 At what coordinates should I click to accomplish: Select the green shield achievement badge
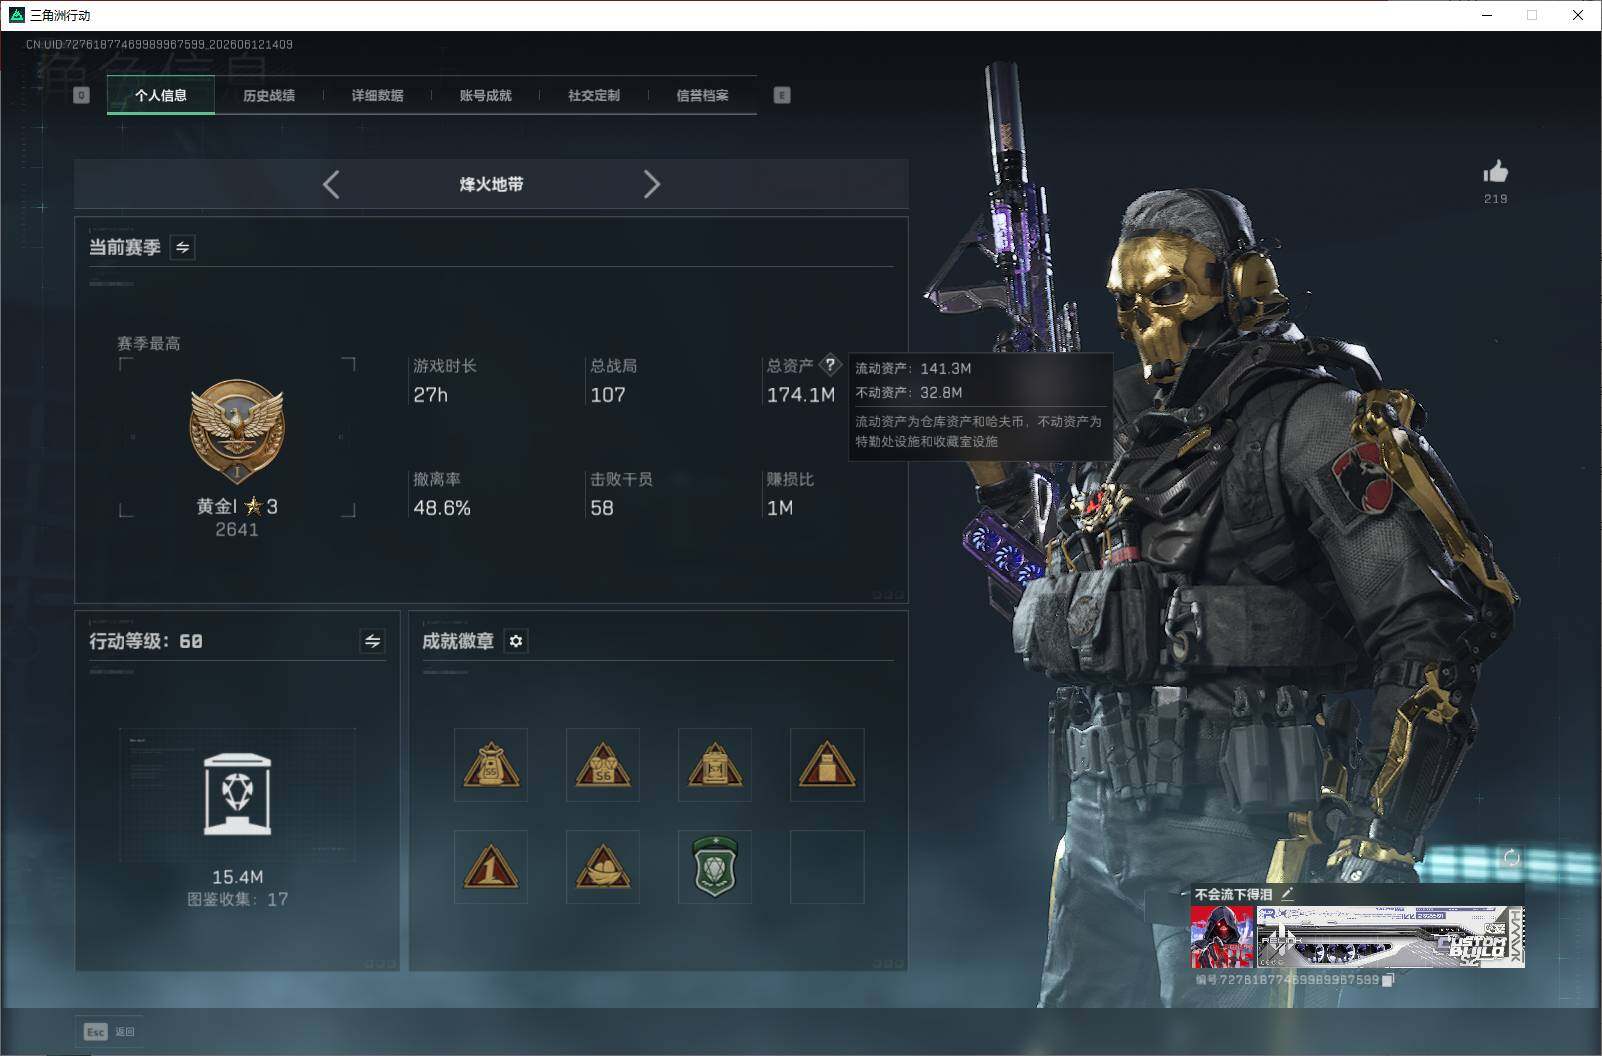pyautogui.click(x=715, y=867)
